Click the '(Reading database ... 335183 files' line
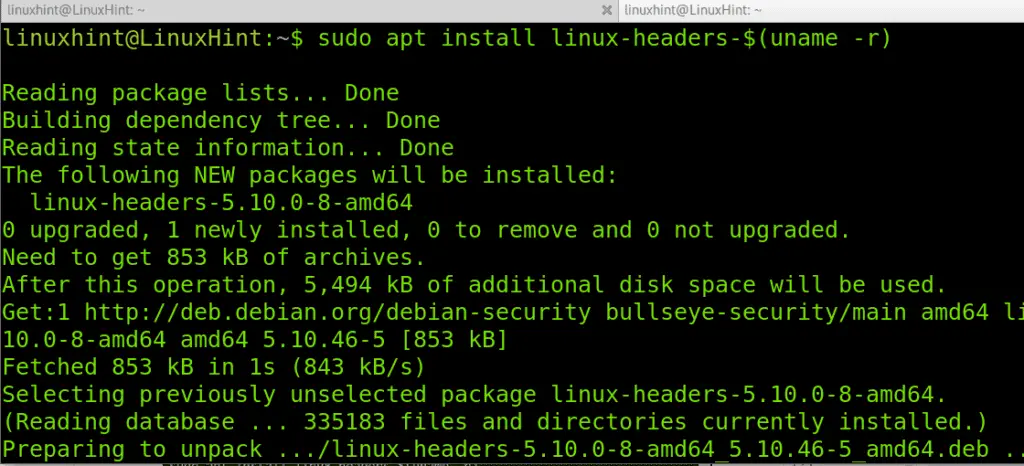This screenshot has height=466, width=1024. pos(494,422)
